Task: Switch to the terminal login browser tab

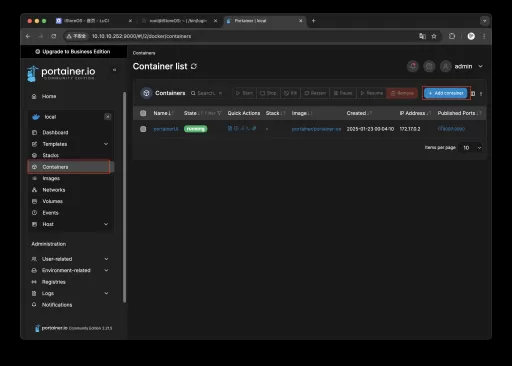Action: (x=178, y=21)
